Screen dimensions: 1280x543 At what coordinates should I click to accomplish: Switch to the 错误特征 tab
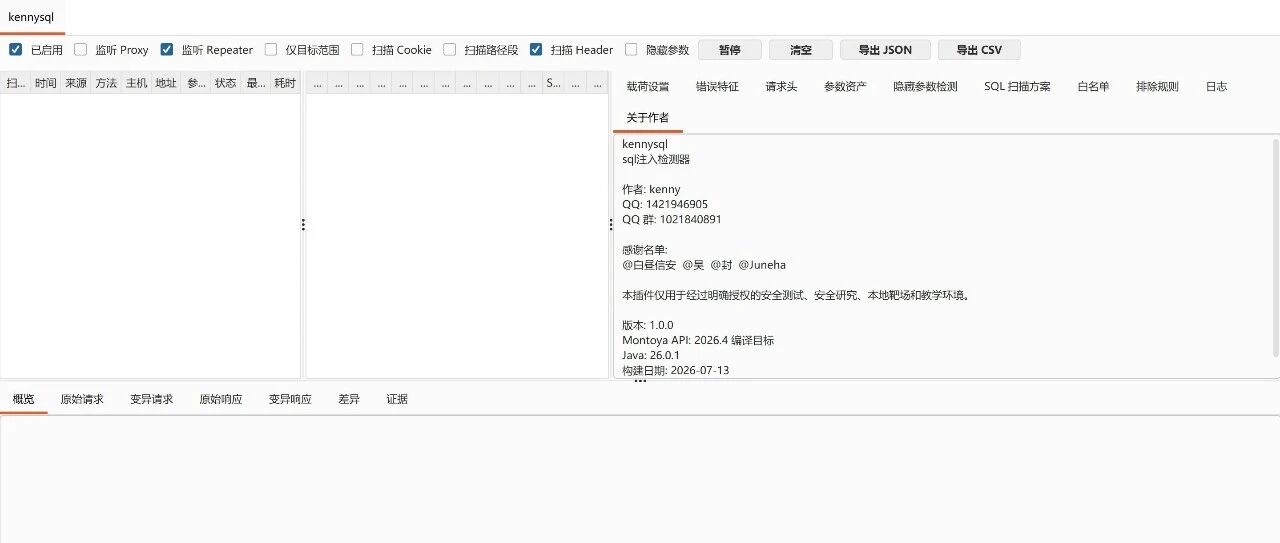(x=717, y=87)
